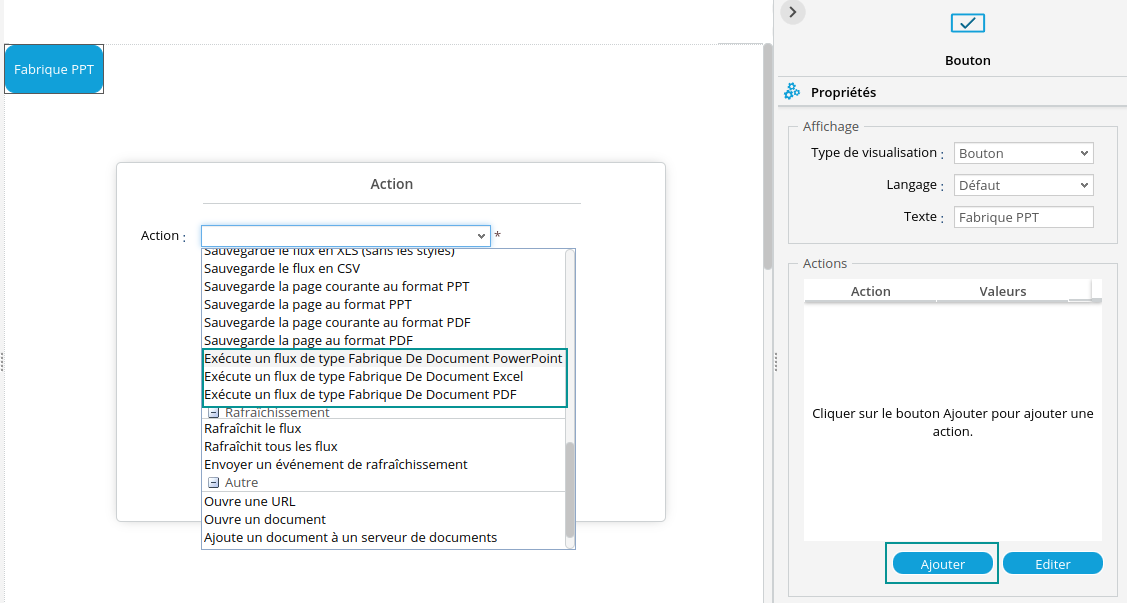Image resolution: width=1127 pixels, height=603 pixels.
Task: Choose Sauvegarde le flux en CSV
Action: coord(282,268)
